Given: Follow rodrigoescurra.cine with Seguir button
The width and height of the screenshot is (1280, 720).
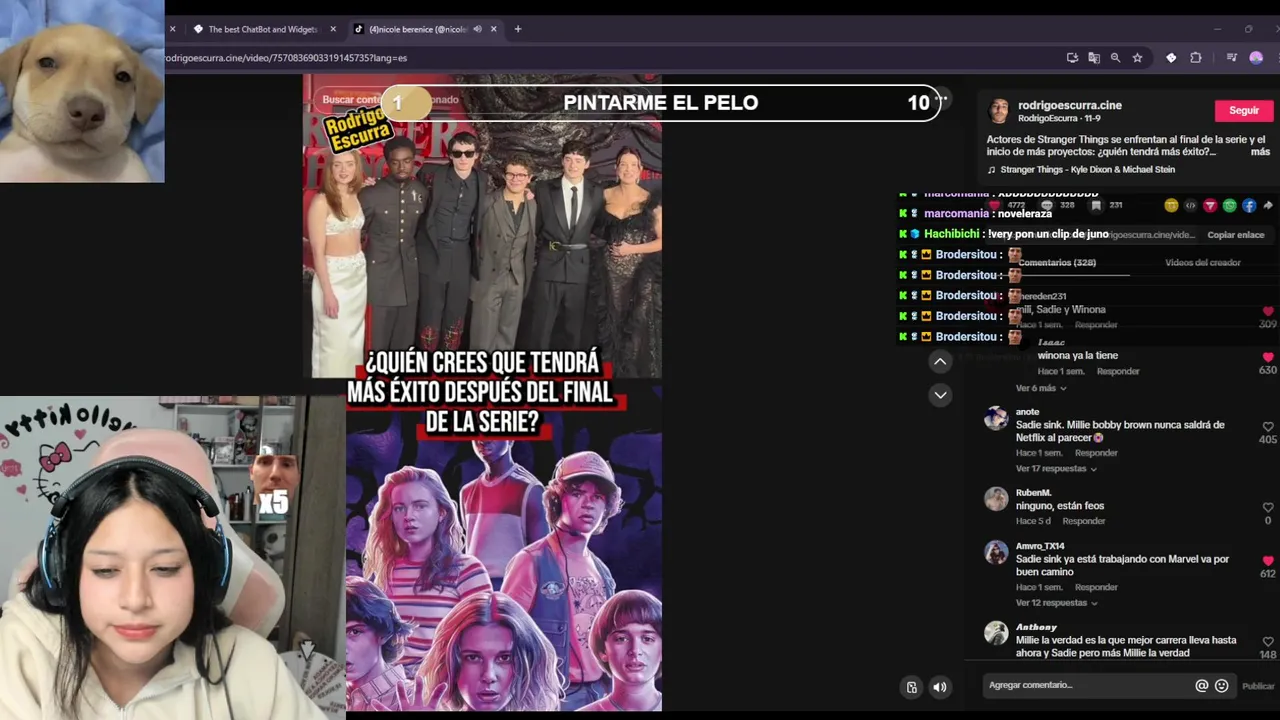Looking at the screenshot, I should [1244, 110].
